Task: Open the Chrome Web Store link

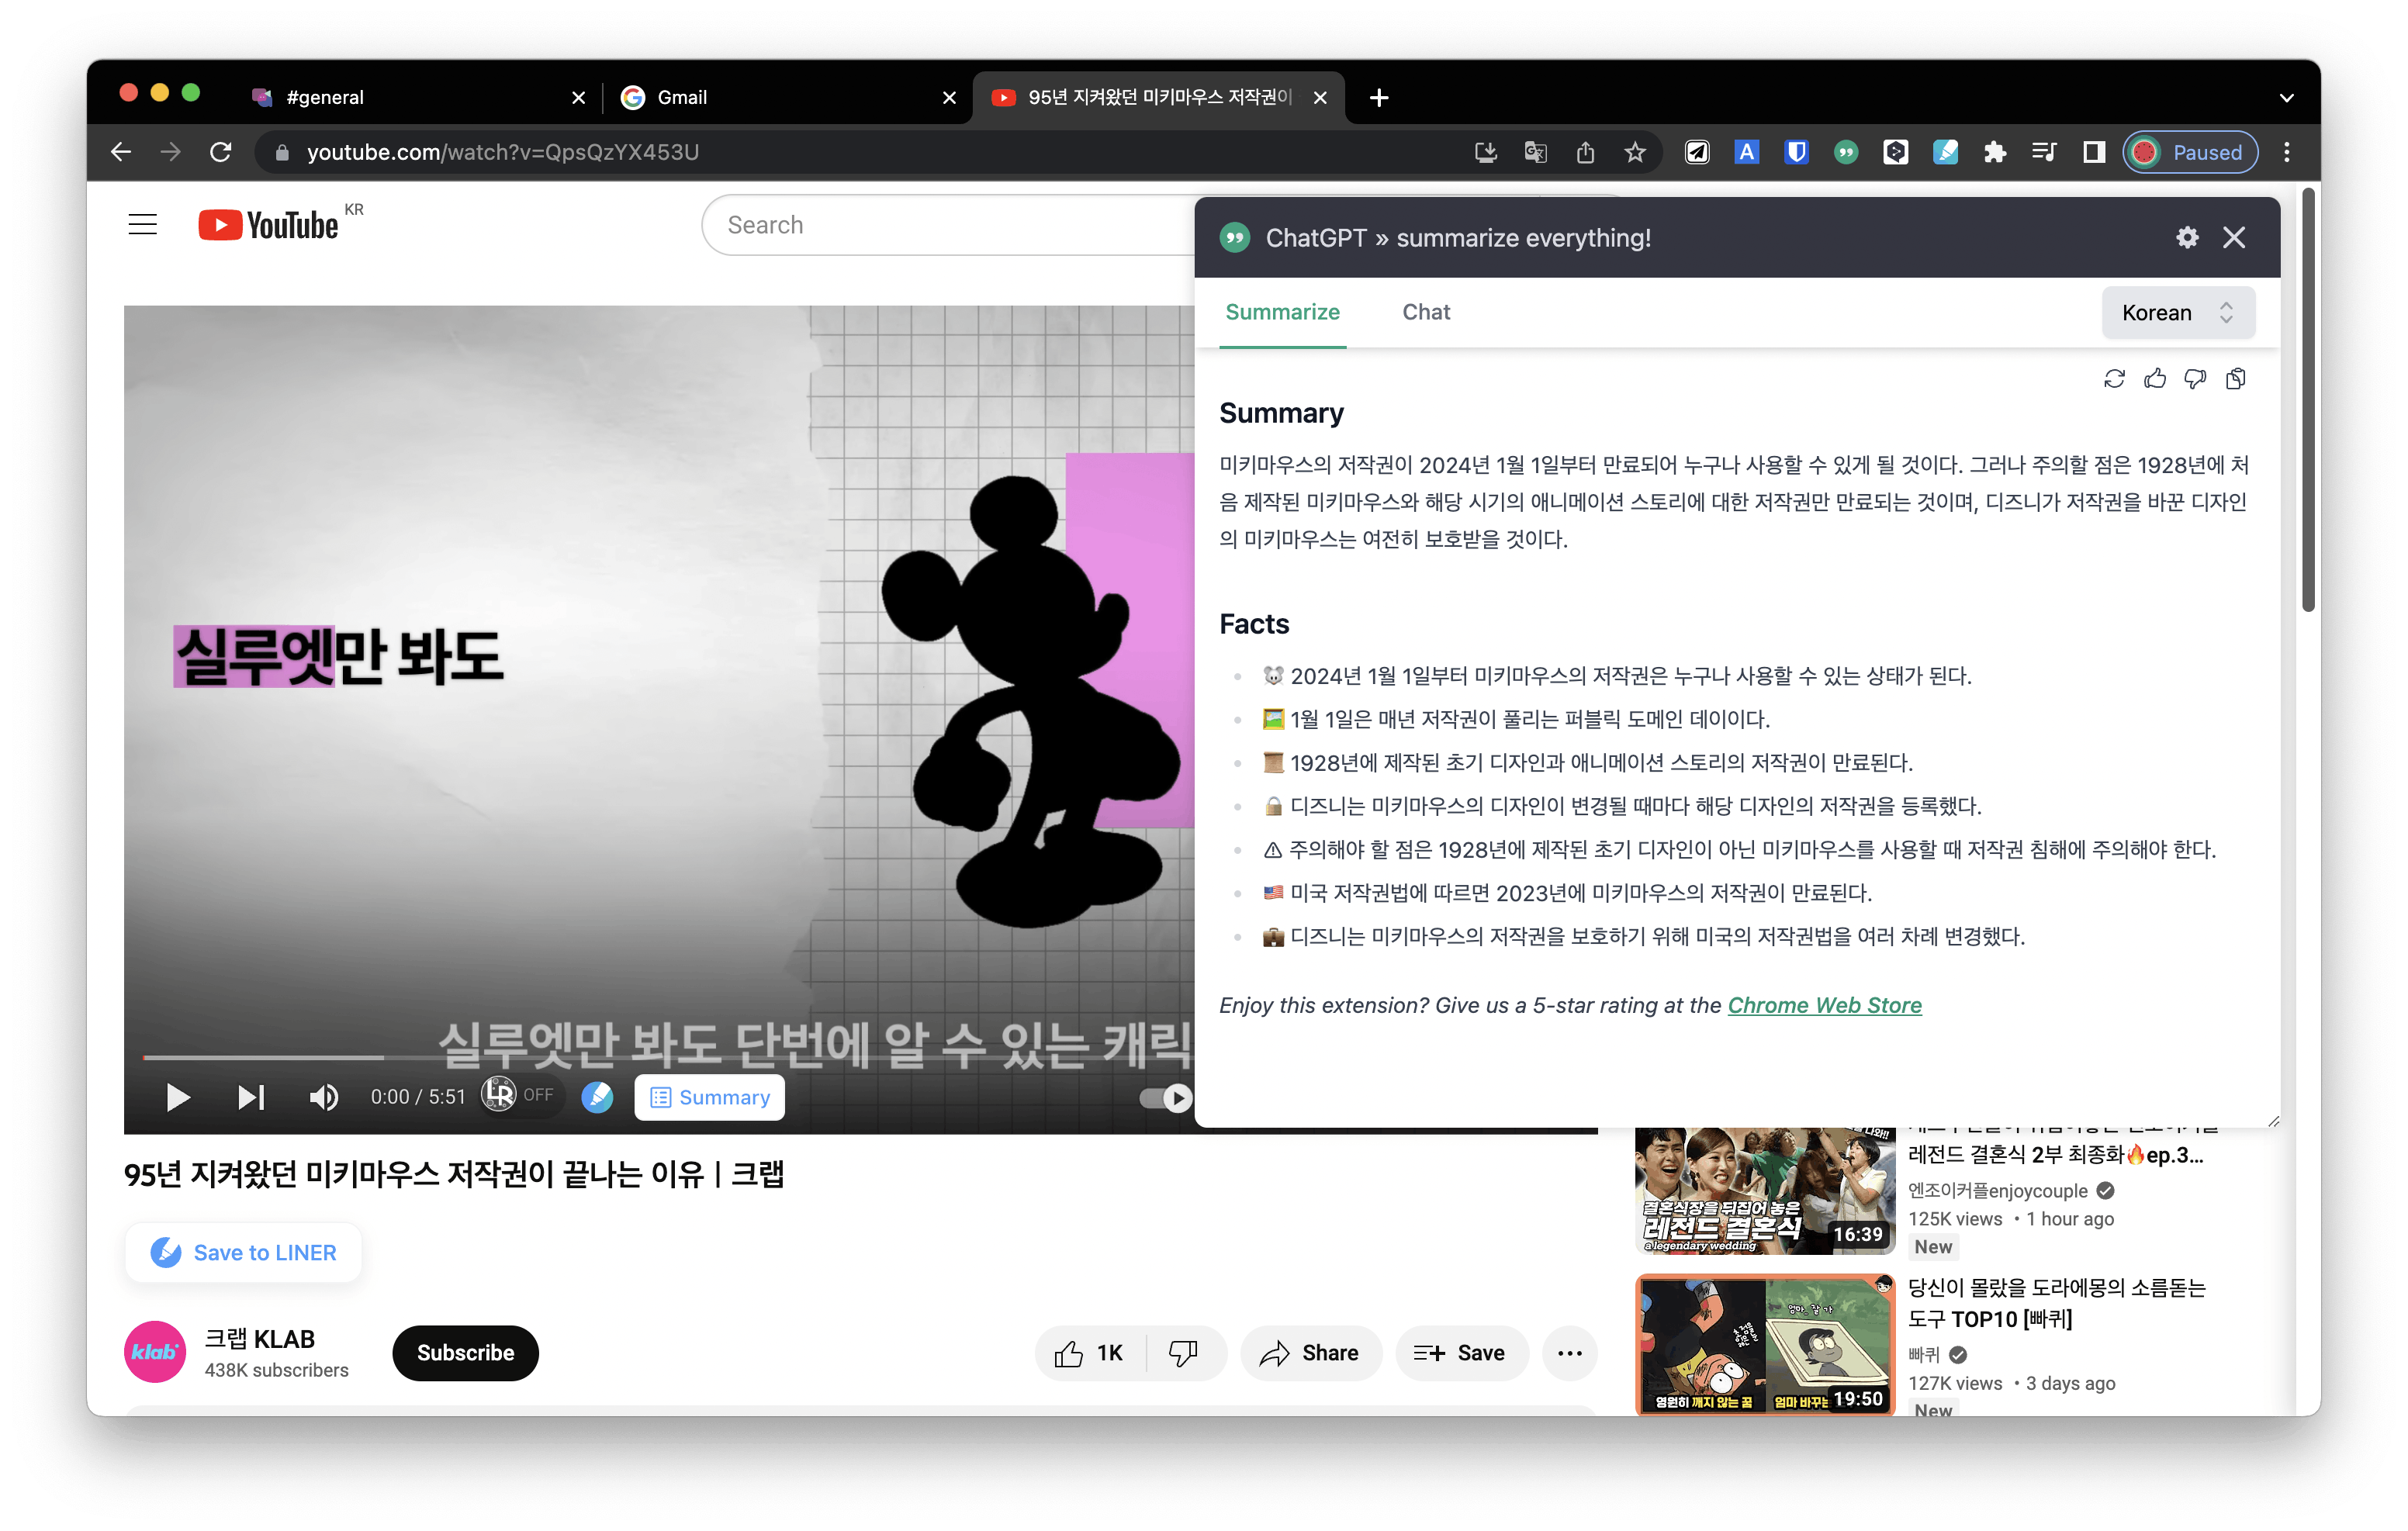Action: coord(1824,1005)
